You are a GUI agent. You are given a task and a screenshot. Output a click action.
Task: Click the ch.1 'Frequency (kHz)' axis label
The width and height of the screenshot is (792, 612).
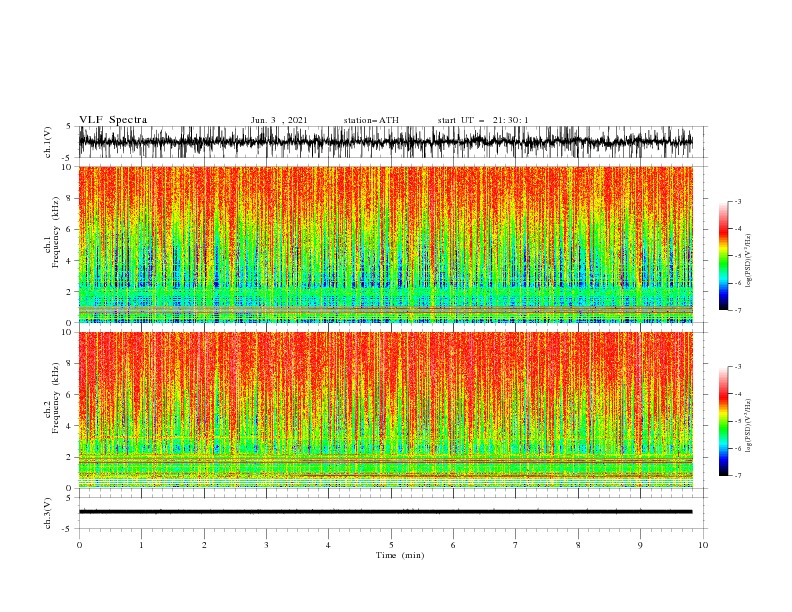pyautogui.click(x=56, y=233)
